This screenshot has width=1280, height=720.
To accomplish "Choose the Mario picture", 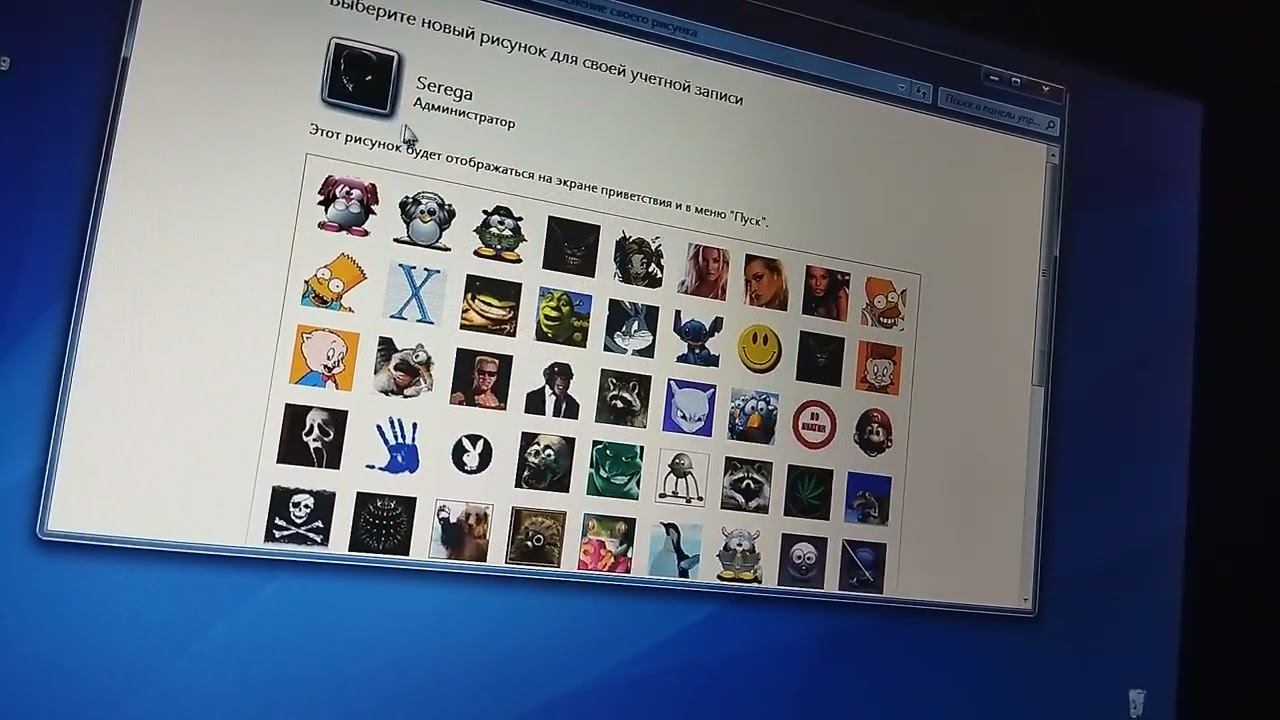I will point(873,432).
